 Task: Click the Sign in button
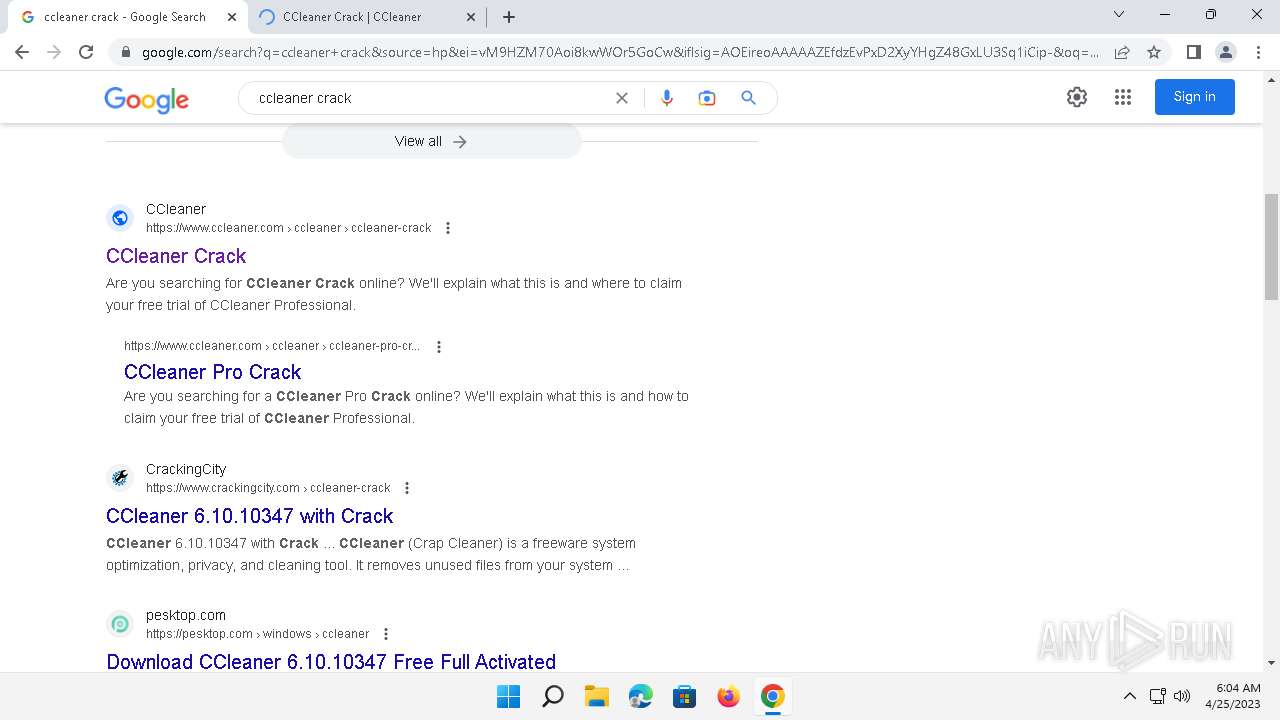tap(1195, 97)
